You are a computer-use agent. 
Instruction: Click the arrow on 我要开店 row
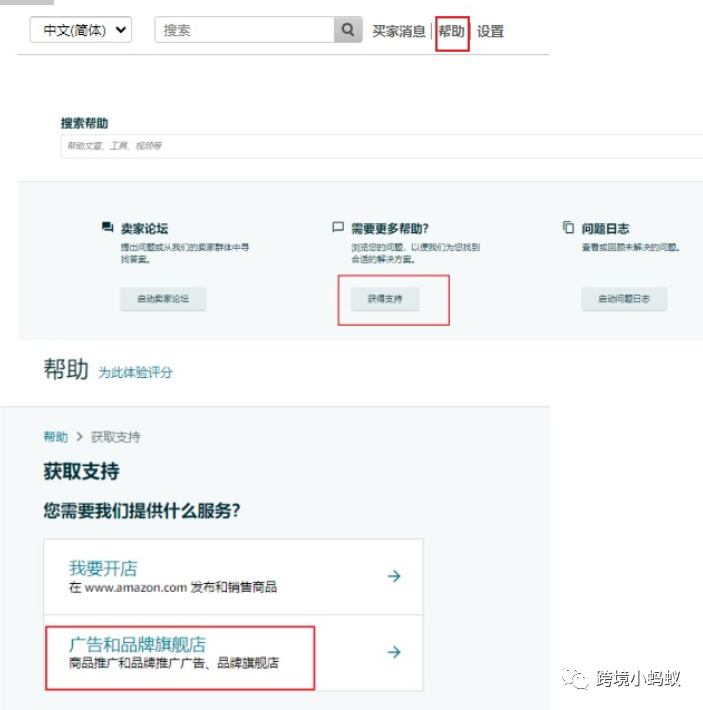click(394, 576)
